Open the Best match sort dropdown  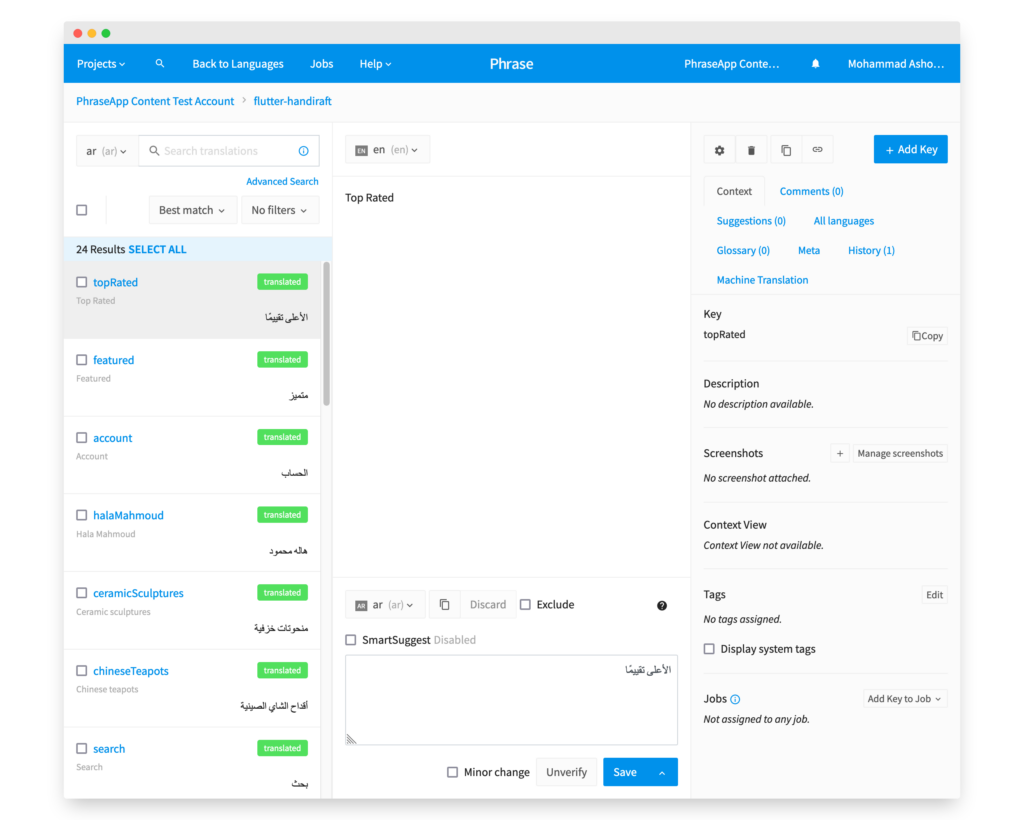click(x=192, y=210)
